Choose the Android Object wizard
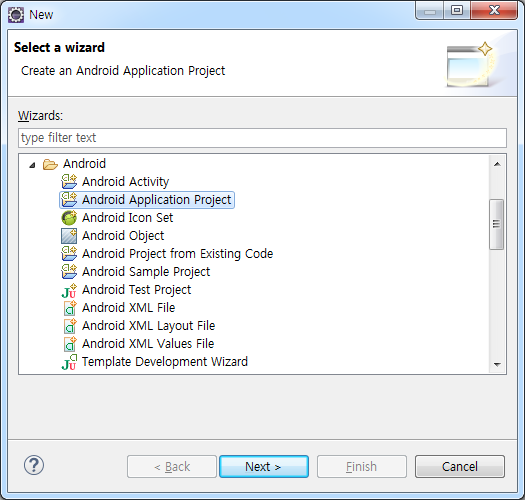Viewport: 525px width, 500px height. pos(123,236)
